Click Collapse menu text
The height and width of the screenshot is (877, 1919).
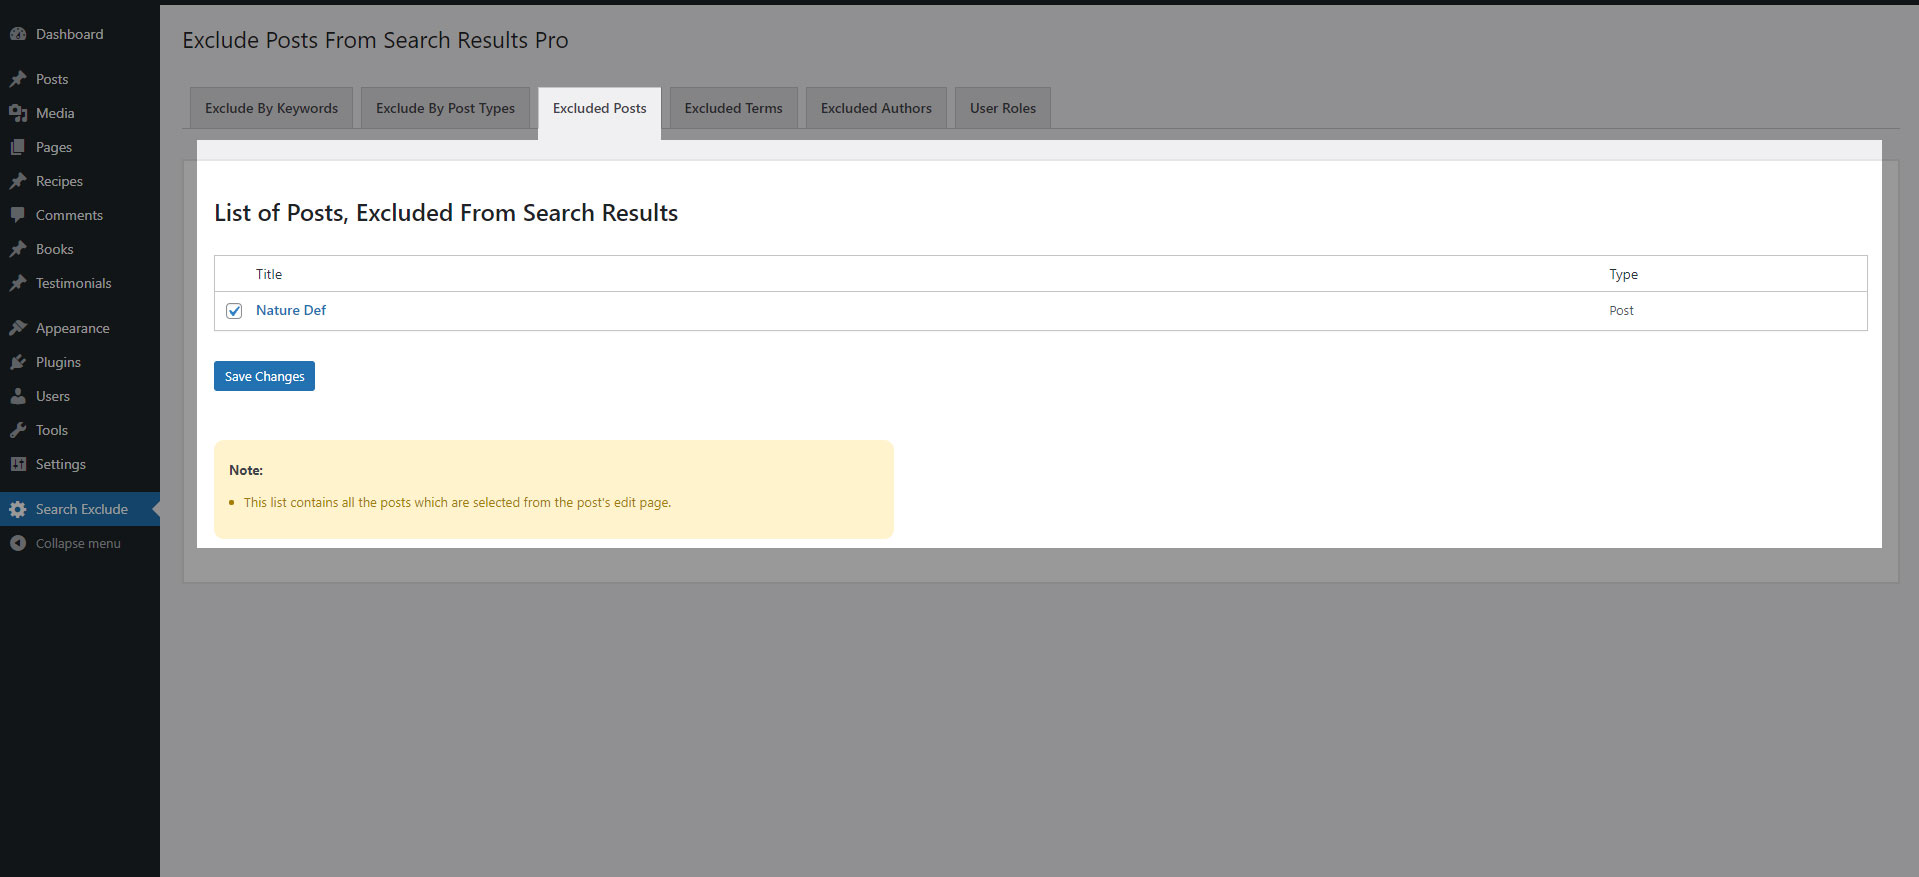point(78,543)
